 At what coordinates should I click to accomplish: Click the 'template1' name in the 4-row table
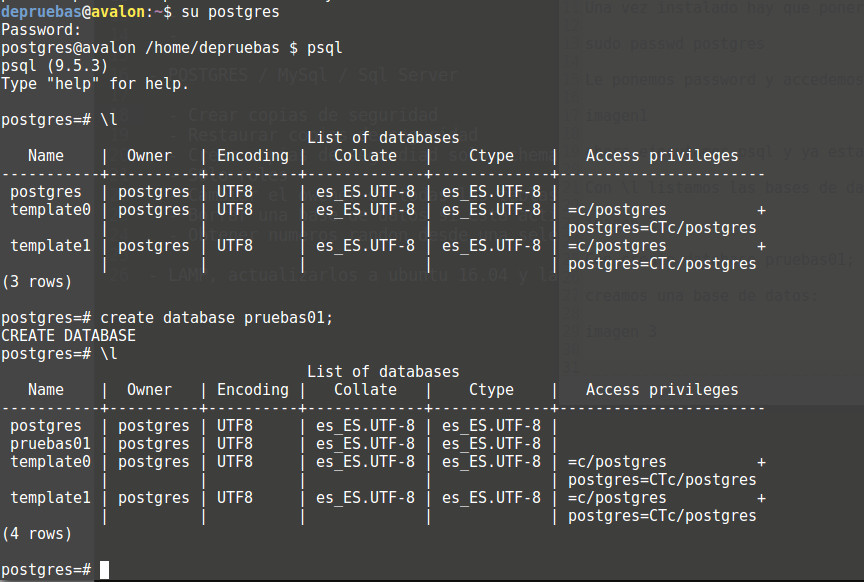50,498
